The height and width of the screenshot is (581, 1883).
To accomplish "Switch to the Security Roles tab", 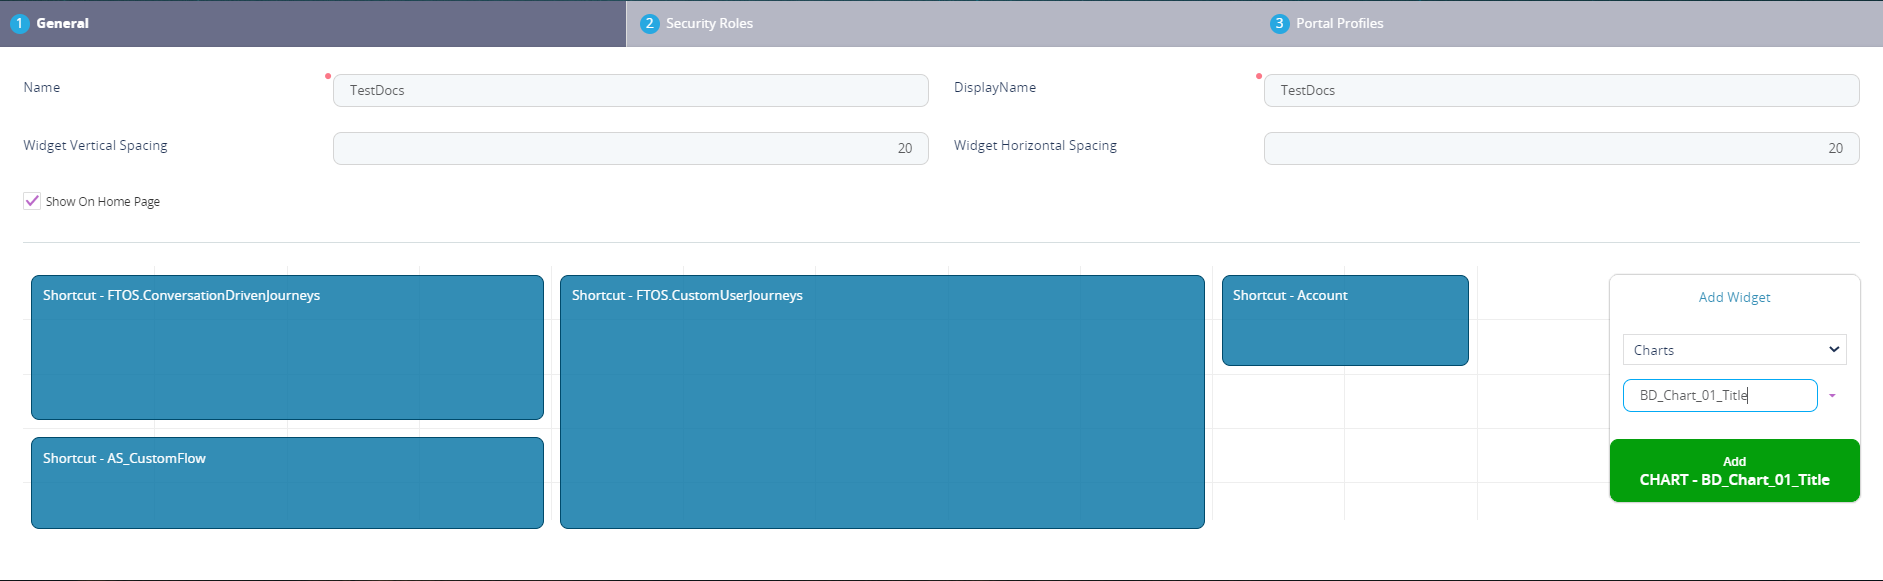I will coord(709,23).
